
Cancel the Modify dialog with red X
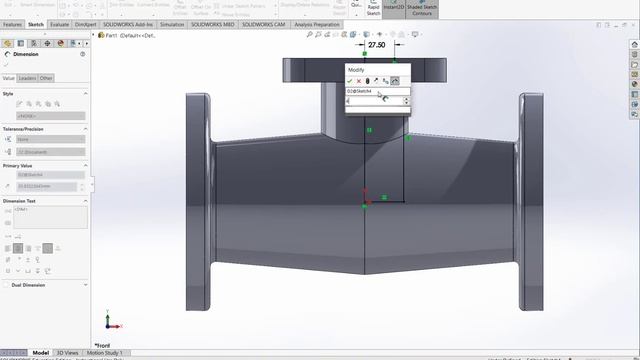tap(359, 81)
